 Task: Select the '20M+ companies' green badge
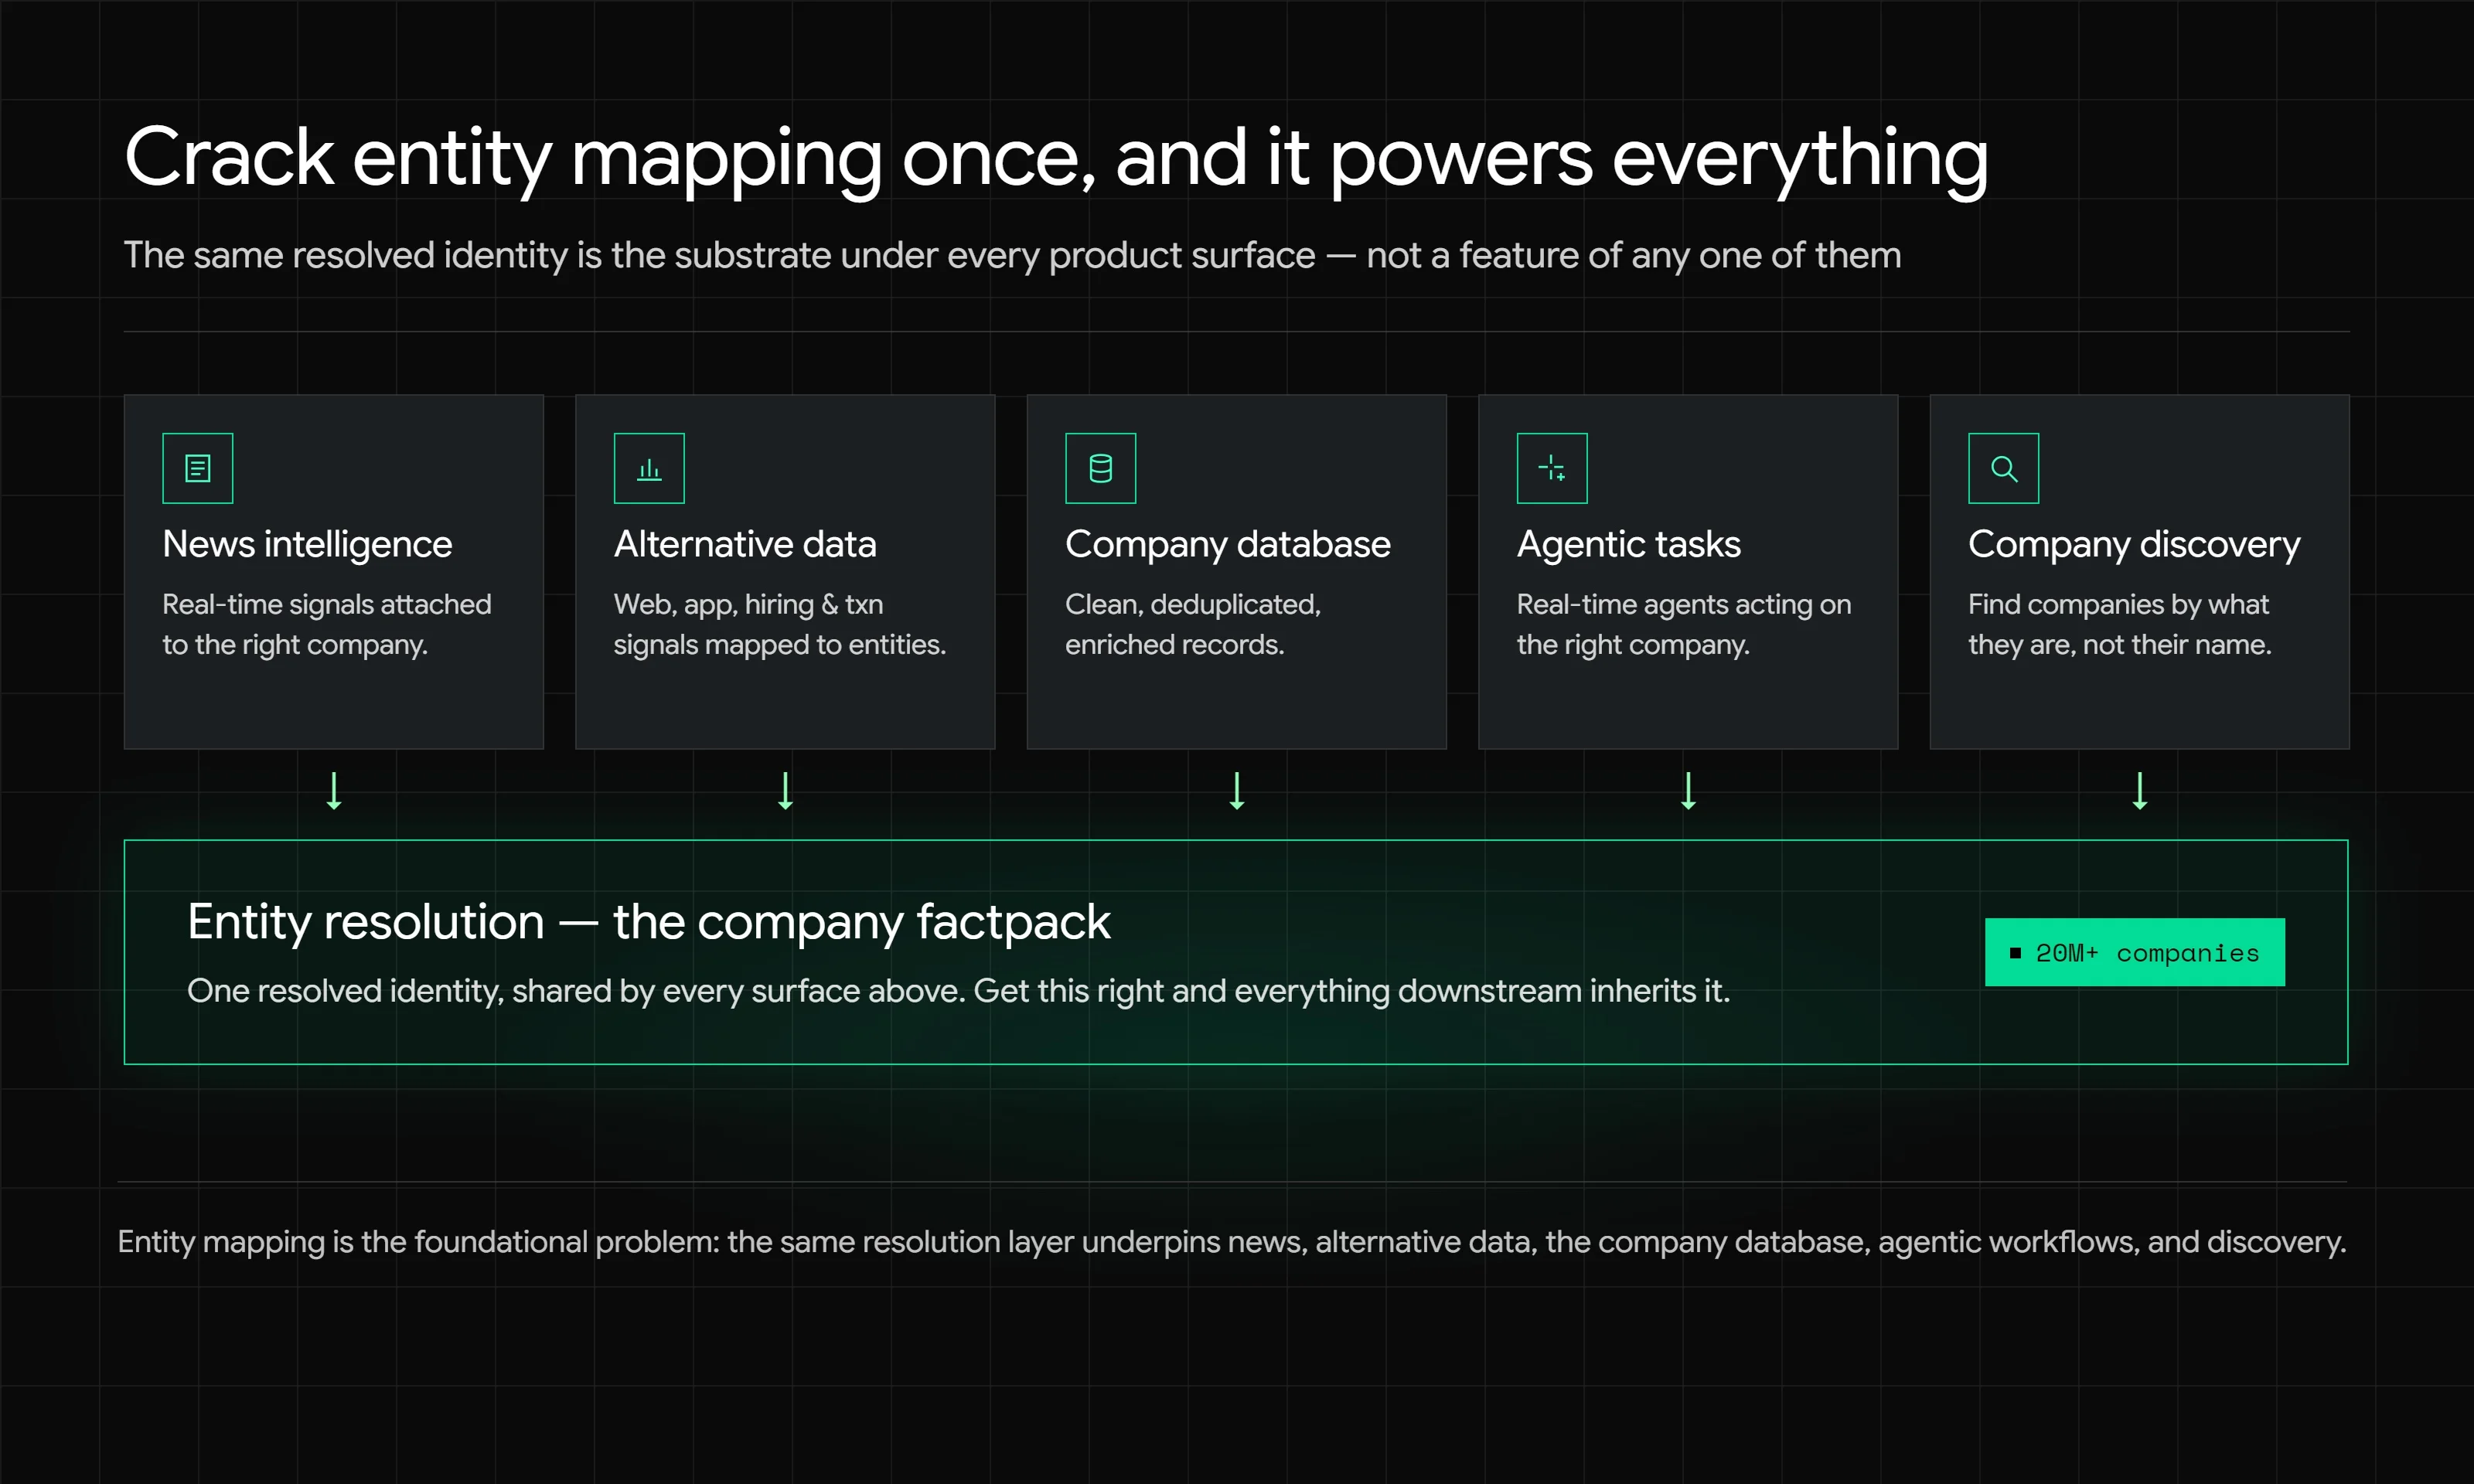(2134, 952)
